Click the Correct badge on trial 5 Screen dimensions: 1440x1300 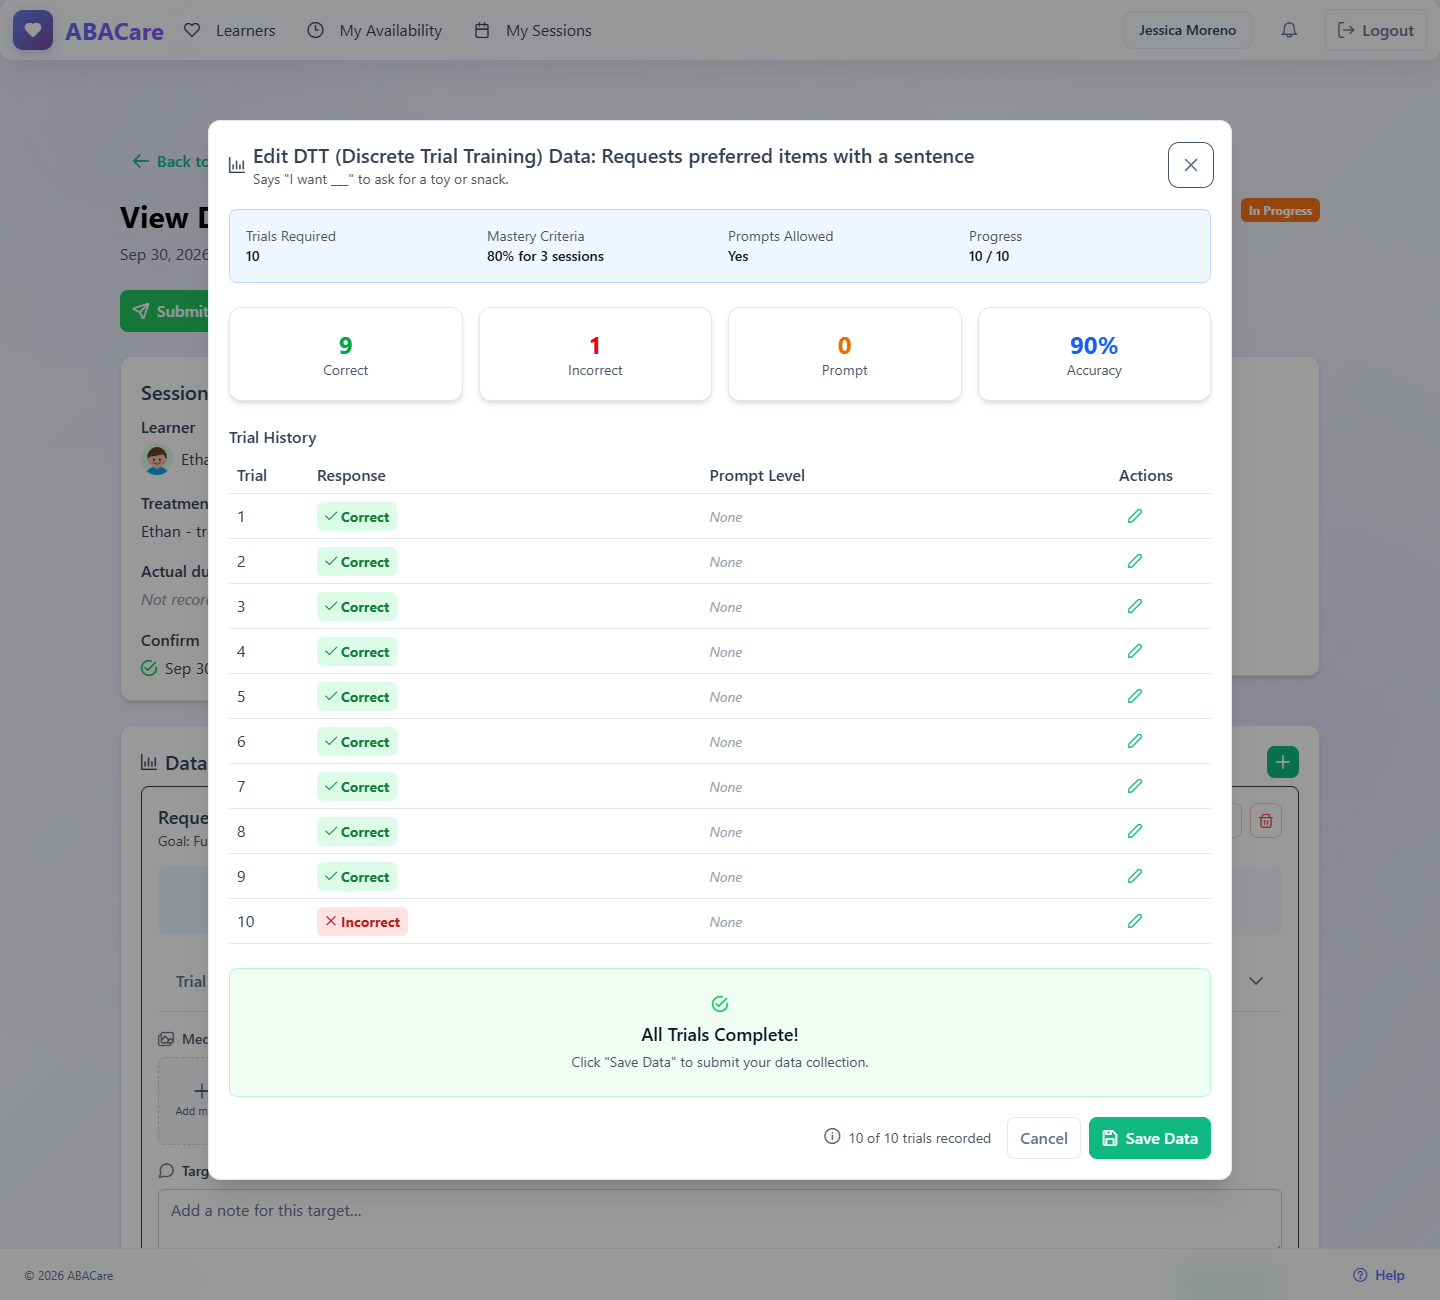[357, 697]
